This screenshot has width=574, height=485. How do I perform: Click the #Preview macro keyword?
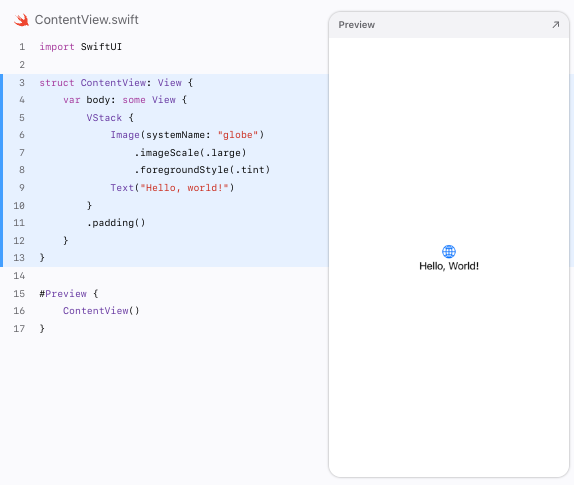(x=63, y=294)
